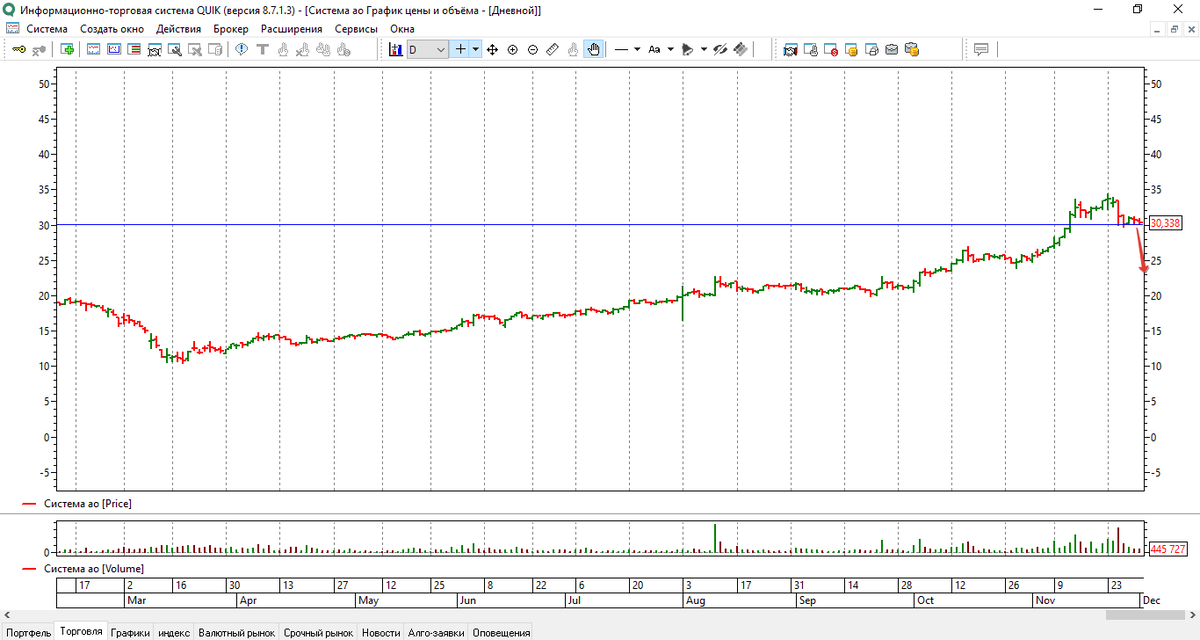The width and height of the screenshot is (1200, 640).
Task: Minimize the inner chart window
Action: pos(1156,29)
